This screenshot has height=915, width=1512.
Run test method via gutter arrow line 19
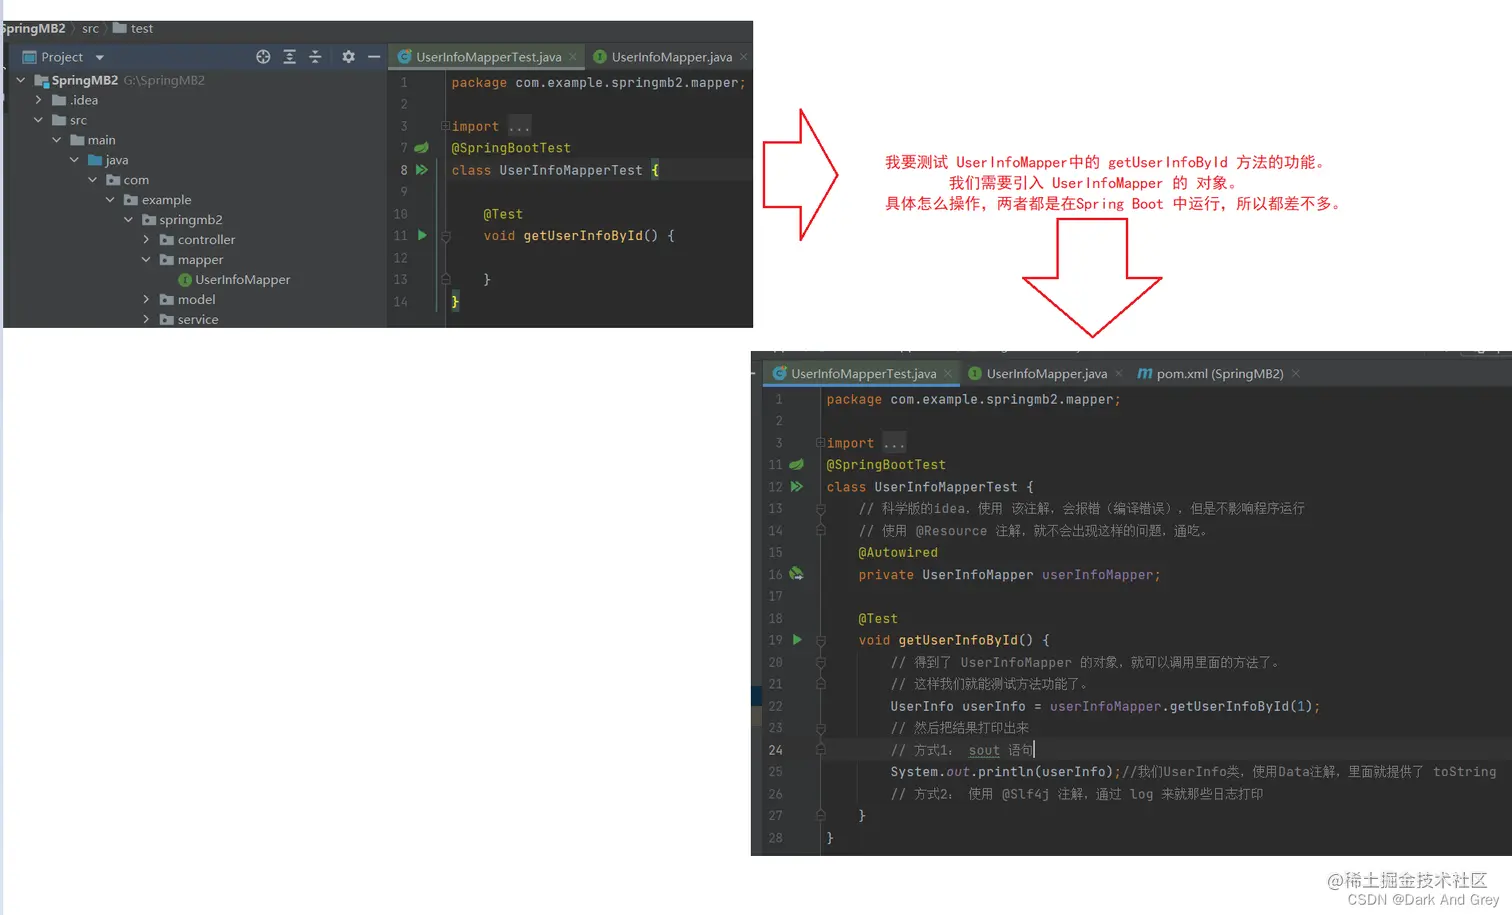(x=797, y=640)
